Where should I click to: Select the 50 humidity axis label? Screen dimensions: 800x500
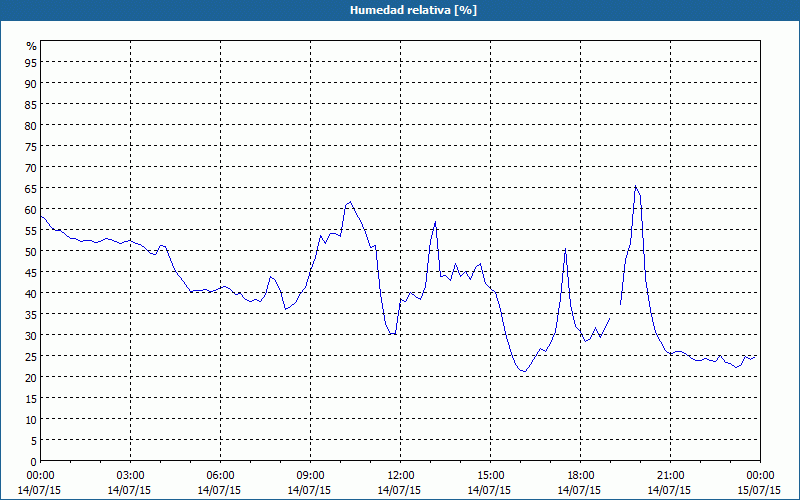tap(31, 251)
